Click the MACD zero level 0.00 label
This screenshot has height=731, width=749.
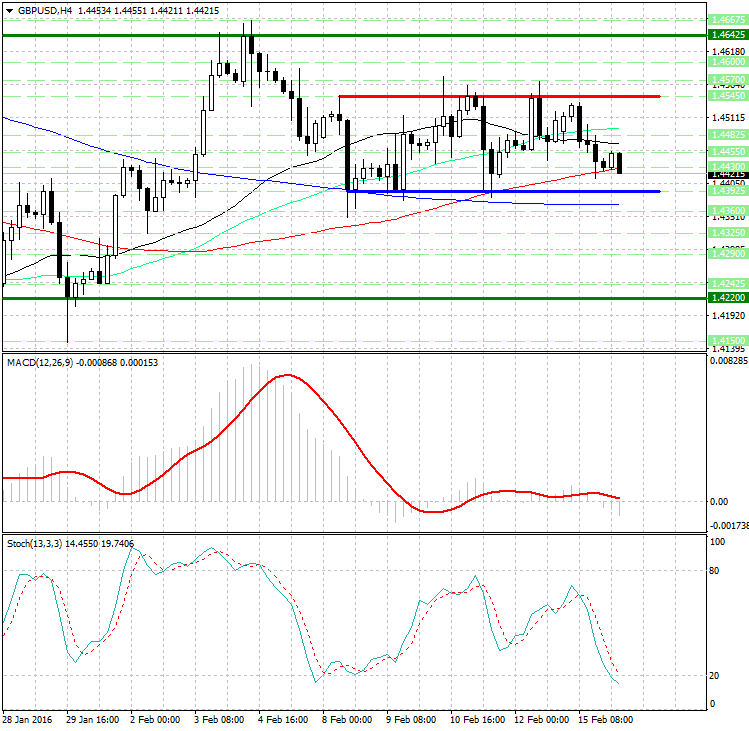pyautogui.click(x=719, y=502)
